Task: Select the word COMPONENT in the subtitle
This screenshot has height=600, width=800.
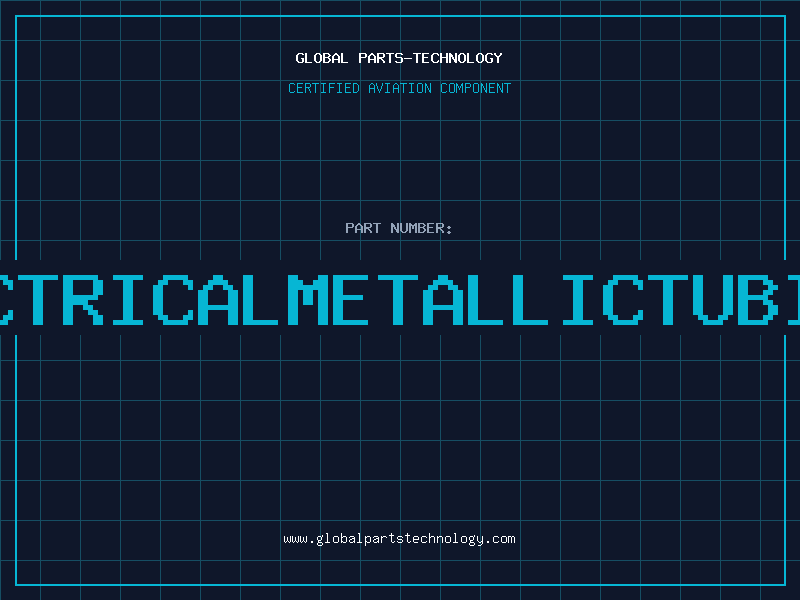Action: pyautogui.click(x=476, y=88)
